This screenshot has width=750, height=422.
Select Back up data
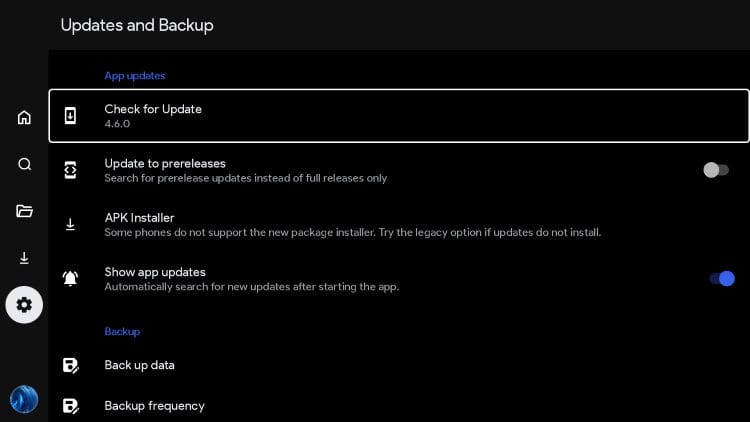click(140, 365)
